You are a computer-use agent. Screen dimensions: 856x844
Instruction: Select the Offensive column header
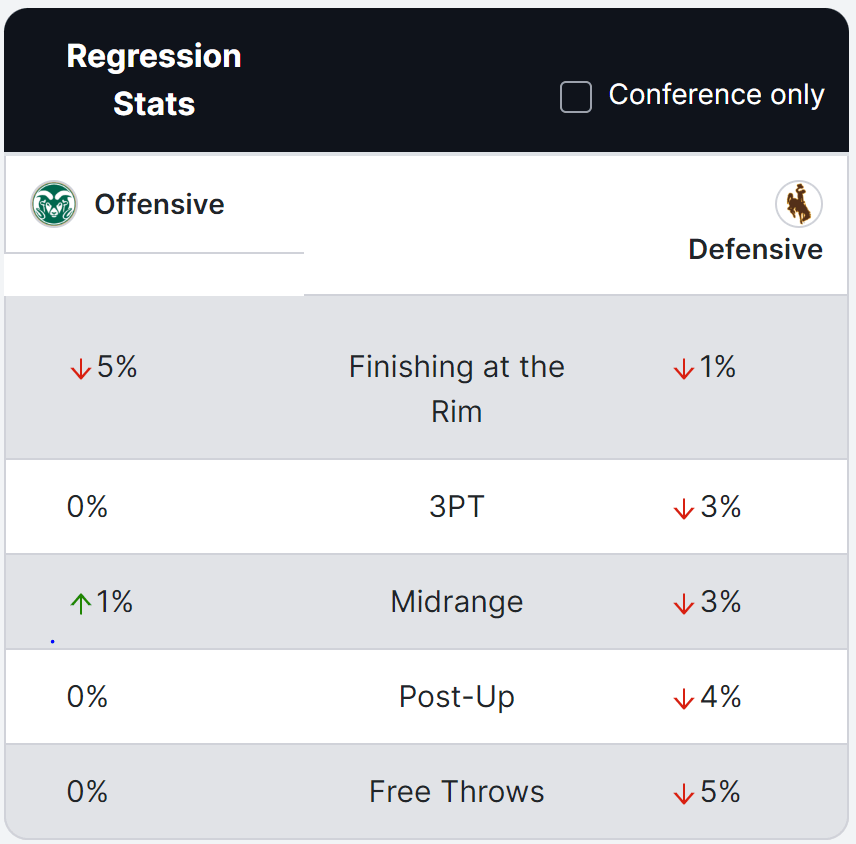pyautogui.click(x=159, y=205)
